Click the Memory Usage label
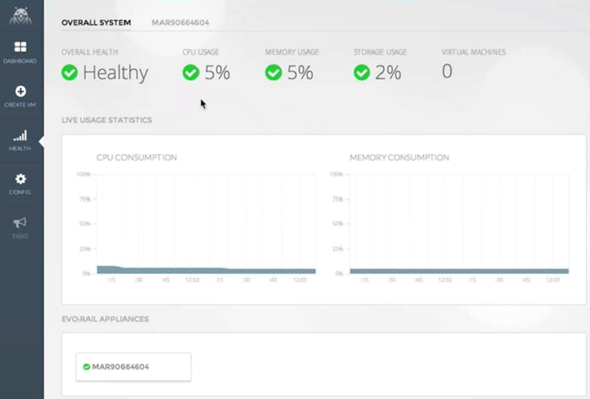Viewport: 590px width, 399px height. 292,52
